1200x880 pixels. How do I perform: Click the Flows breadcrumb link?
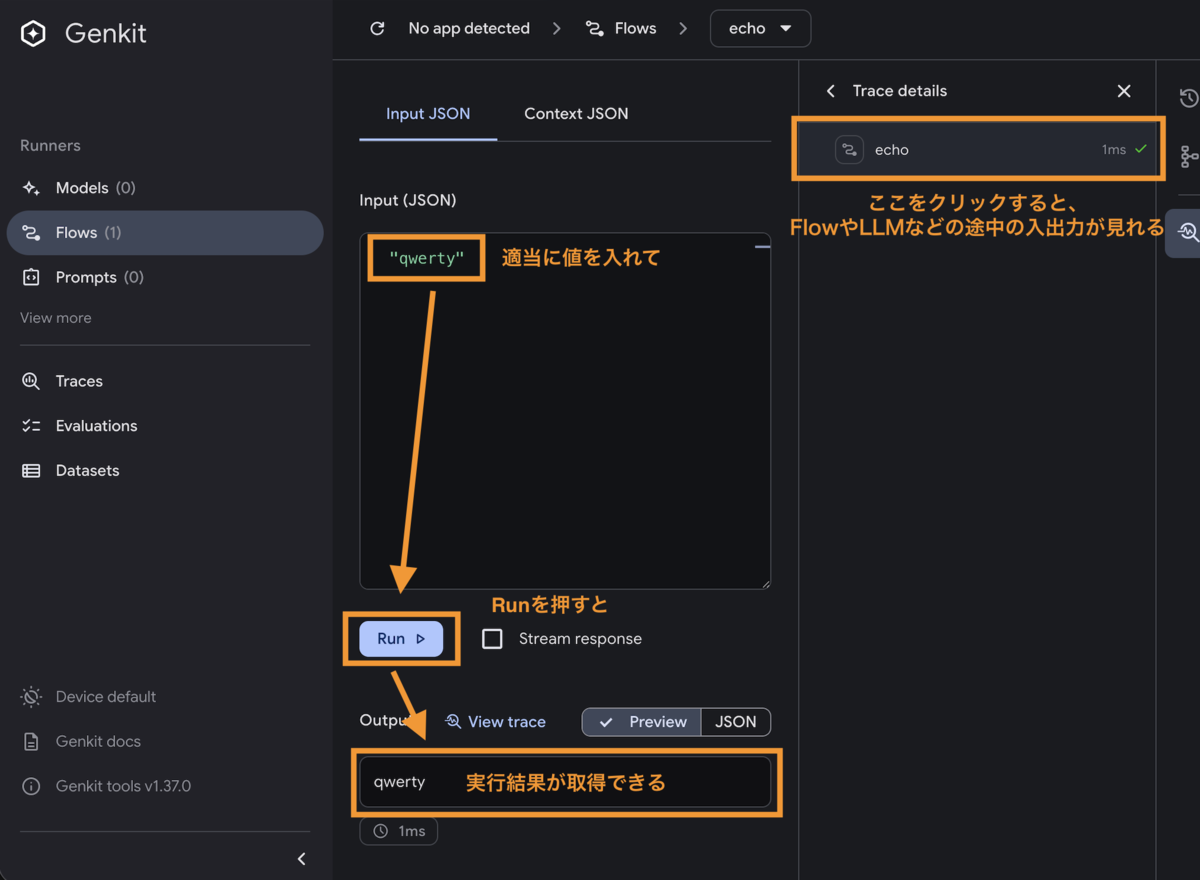[621, 28]
